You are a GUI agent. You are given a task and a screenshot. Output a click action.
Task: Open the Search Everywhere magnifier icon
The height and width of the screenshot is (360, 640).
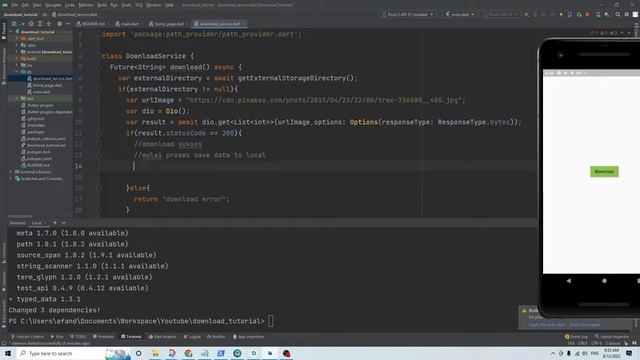[618, 14]
